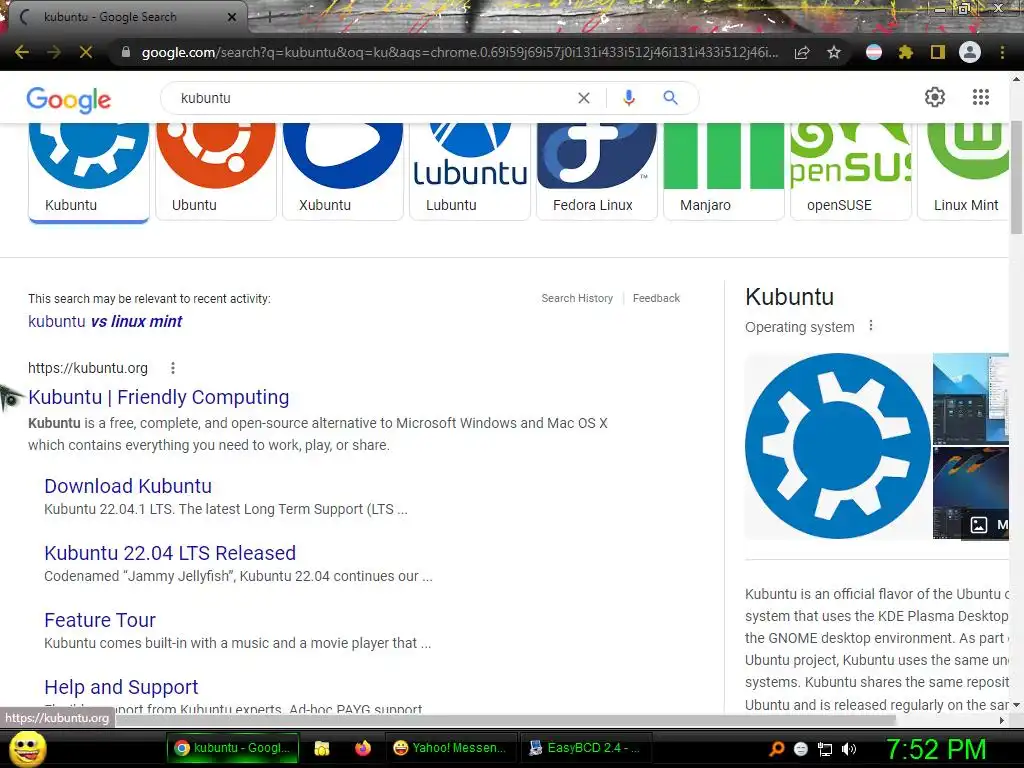Click the 7:52 PM clock
Image resolution: width=1024 pixels, height=768 pixels.
pyautogui.click(x=936, y=749)
